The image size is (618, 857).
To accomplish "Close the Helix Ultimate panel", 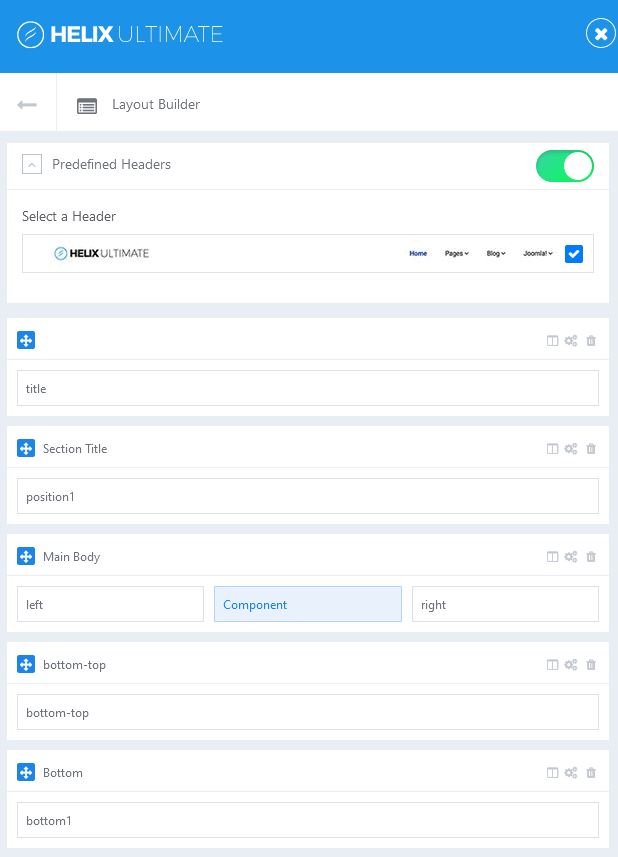I will [600, 34].
